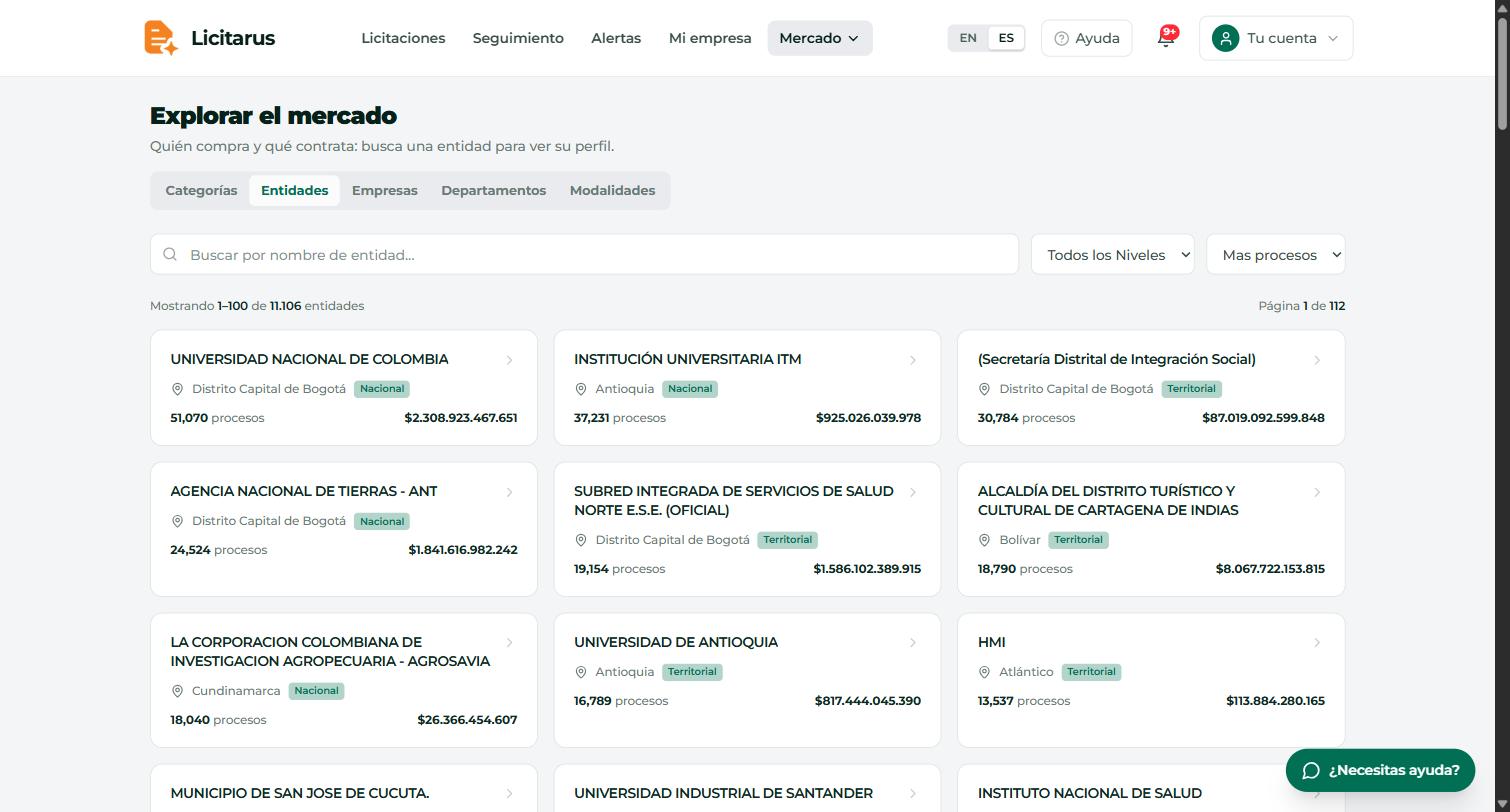Click the question mark help icon
This screenshot has height=812, width=1510.
click(x=1061, y=38)
